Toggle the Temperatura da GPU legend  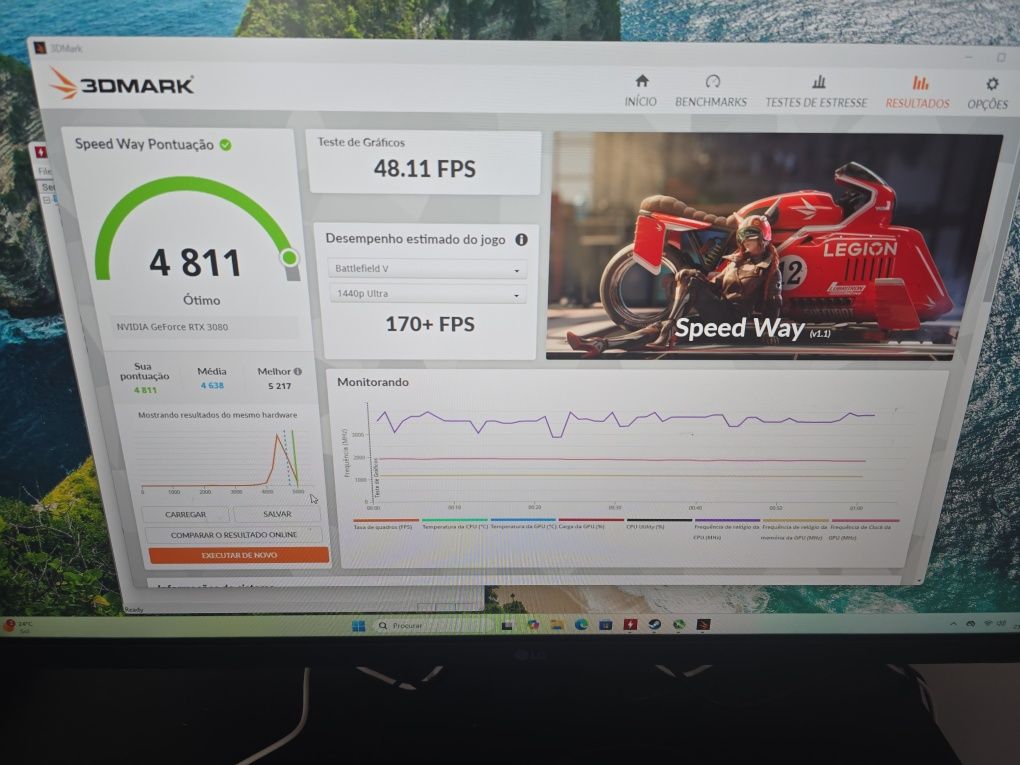click(523, 524)
